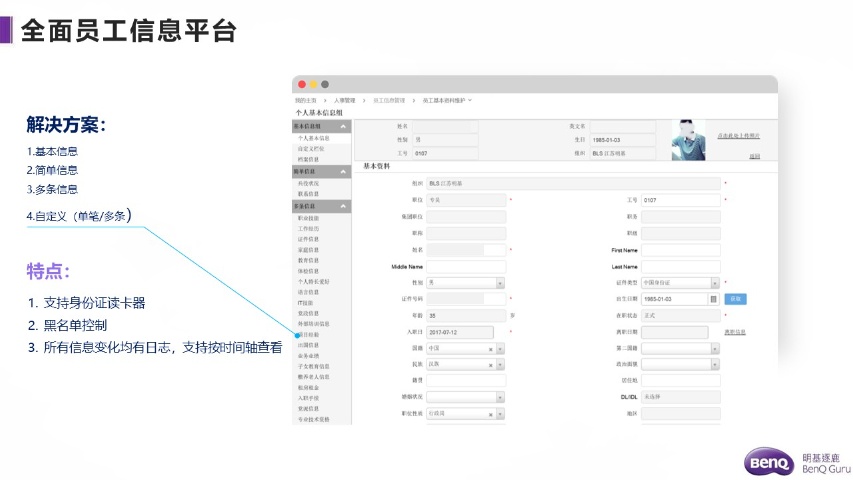Screen dimensions: 853x480
Task: Select 入职手续 in sidebar
Action: [x=308, y=398]
